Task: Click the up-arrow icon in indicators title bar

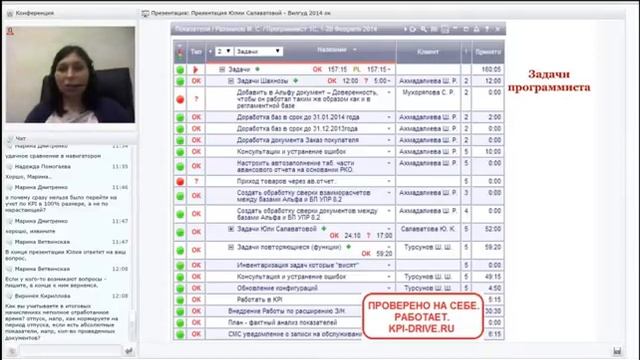Action: click(476, 29)
